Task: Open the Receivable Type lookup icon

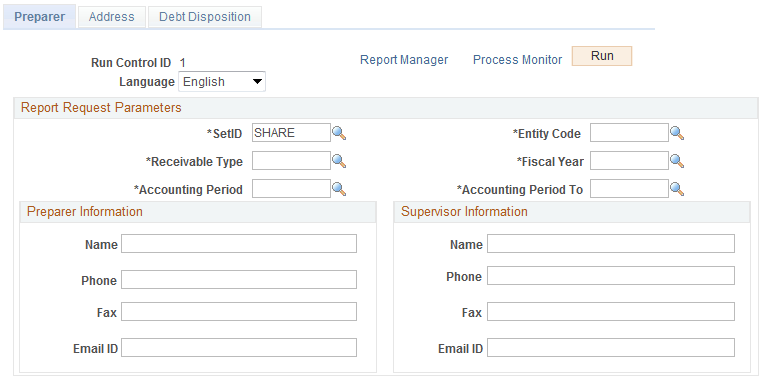Action: [x=339, y=161]
